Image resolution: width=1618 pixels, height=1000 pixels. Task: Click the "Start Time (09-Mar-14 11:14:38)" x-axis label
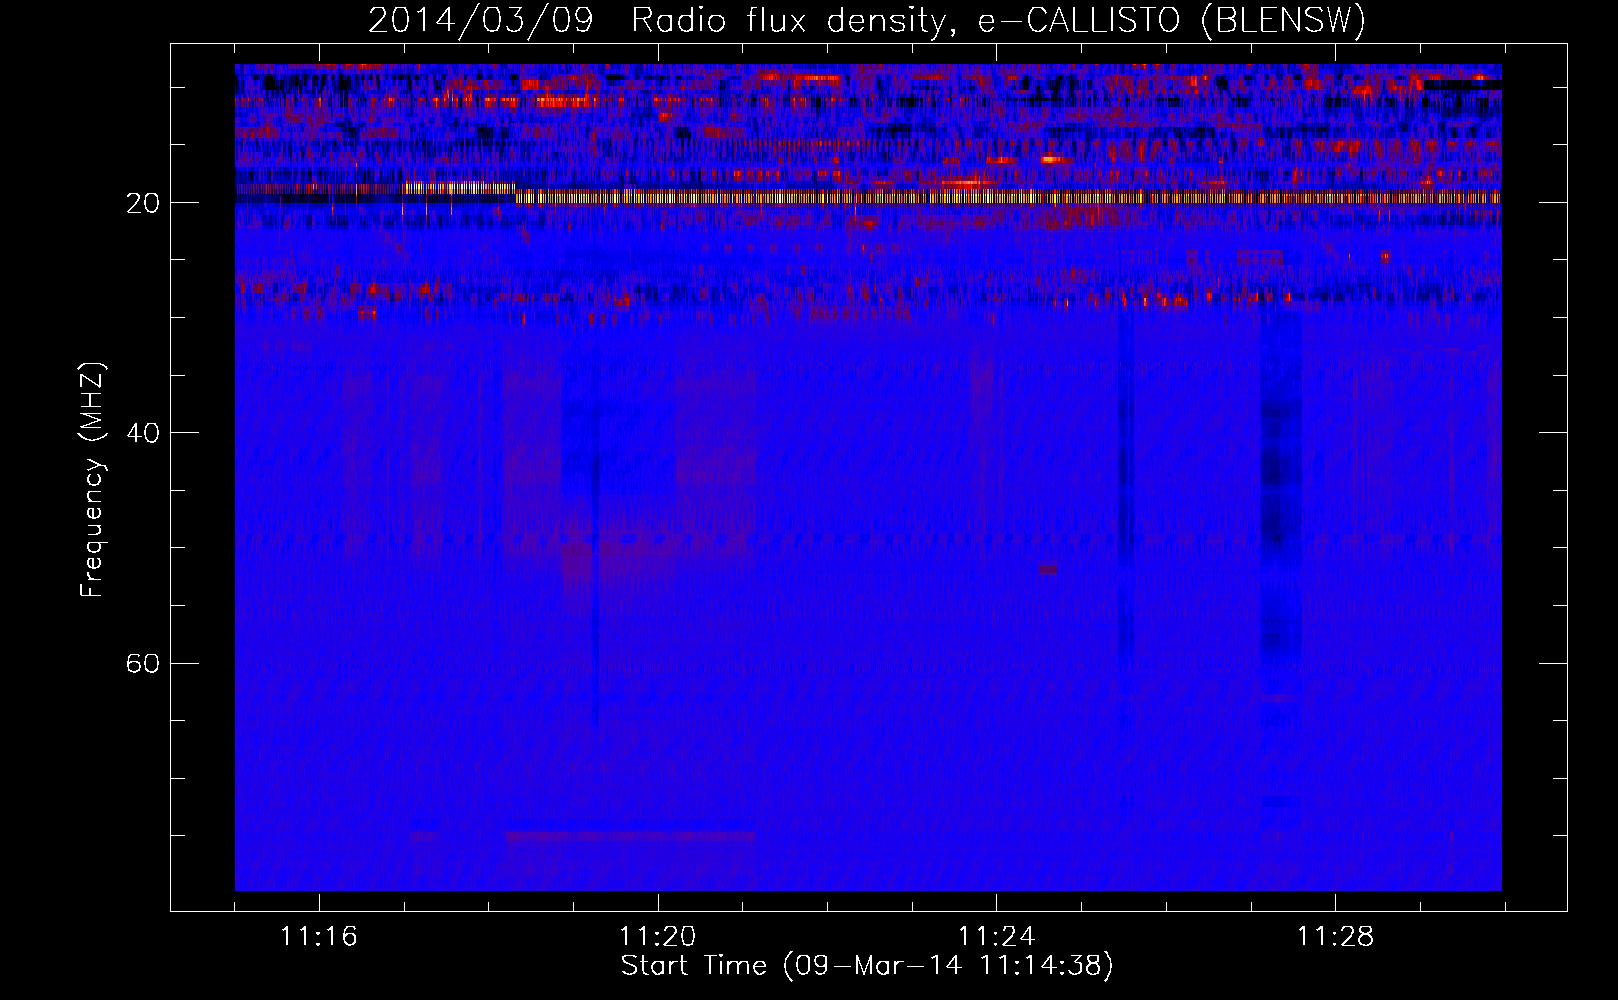(x=867, y=966)
